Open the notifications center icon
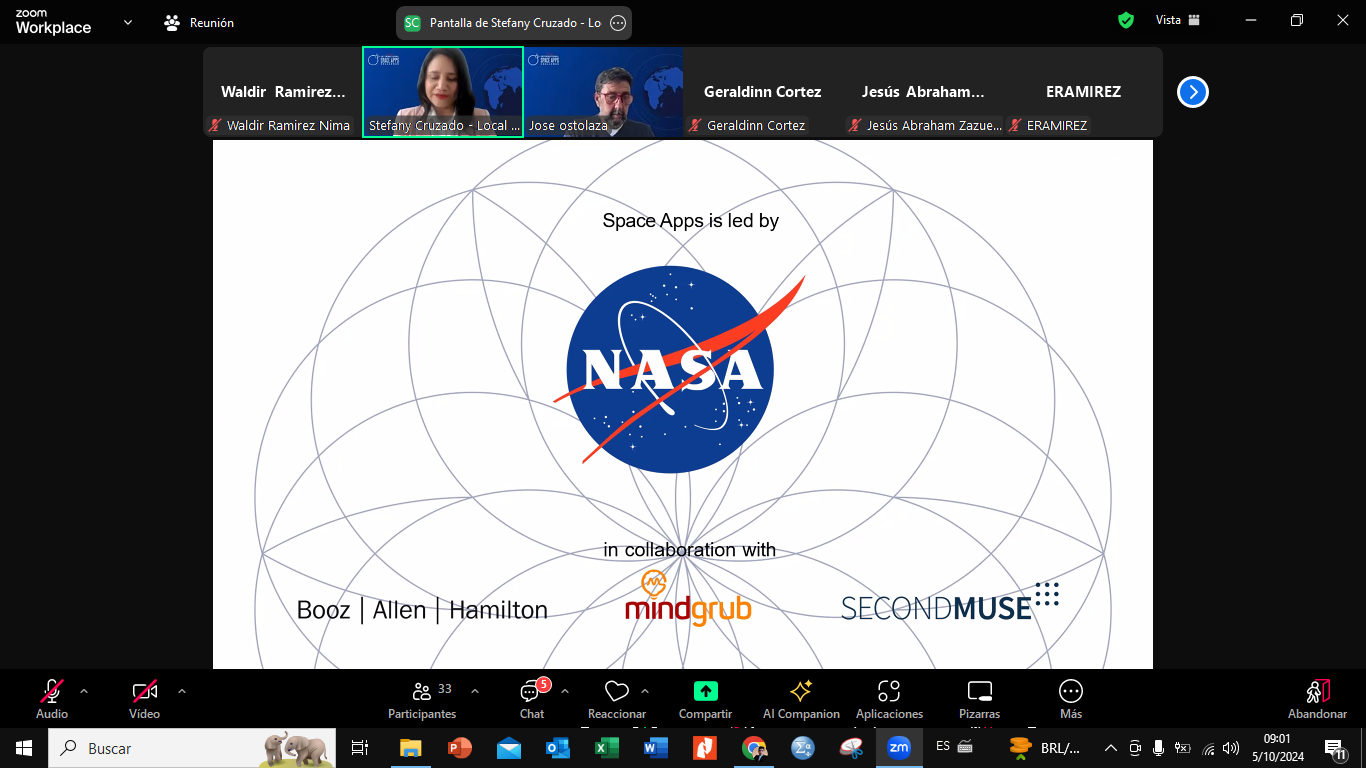This screenshot has width=1366, height=768. [1334, 748]
